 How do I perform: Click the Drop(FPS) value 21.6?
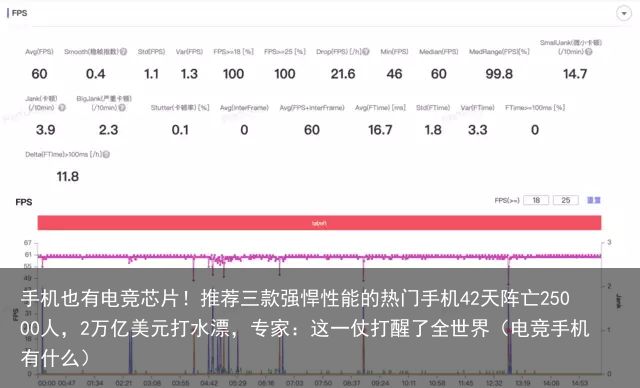(343, 74)
